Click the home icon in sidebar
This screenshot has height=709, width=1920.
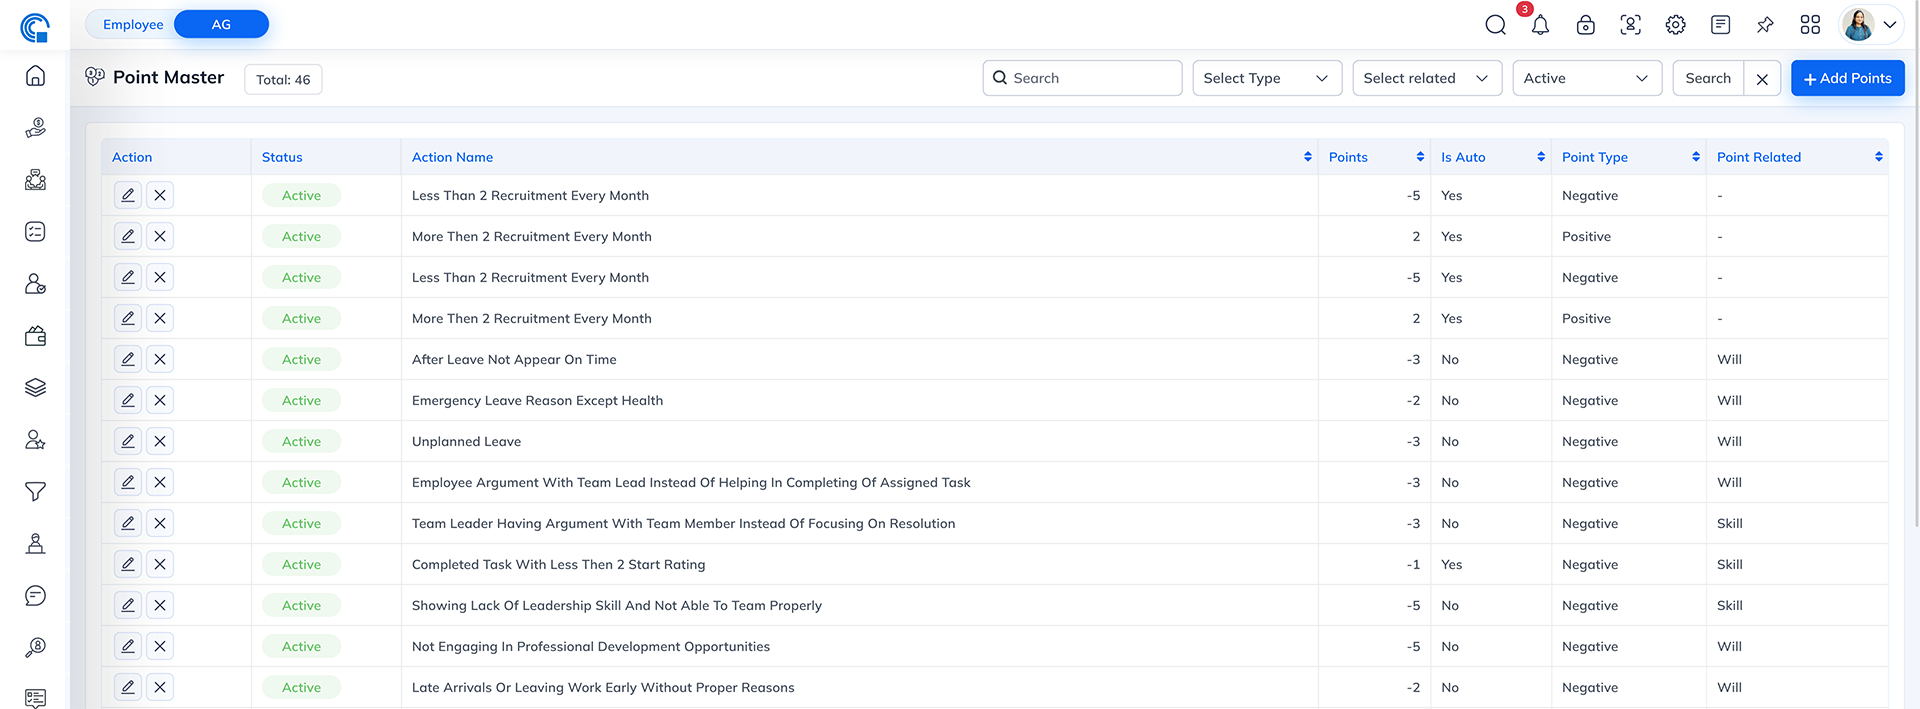[35, 76]
